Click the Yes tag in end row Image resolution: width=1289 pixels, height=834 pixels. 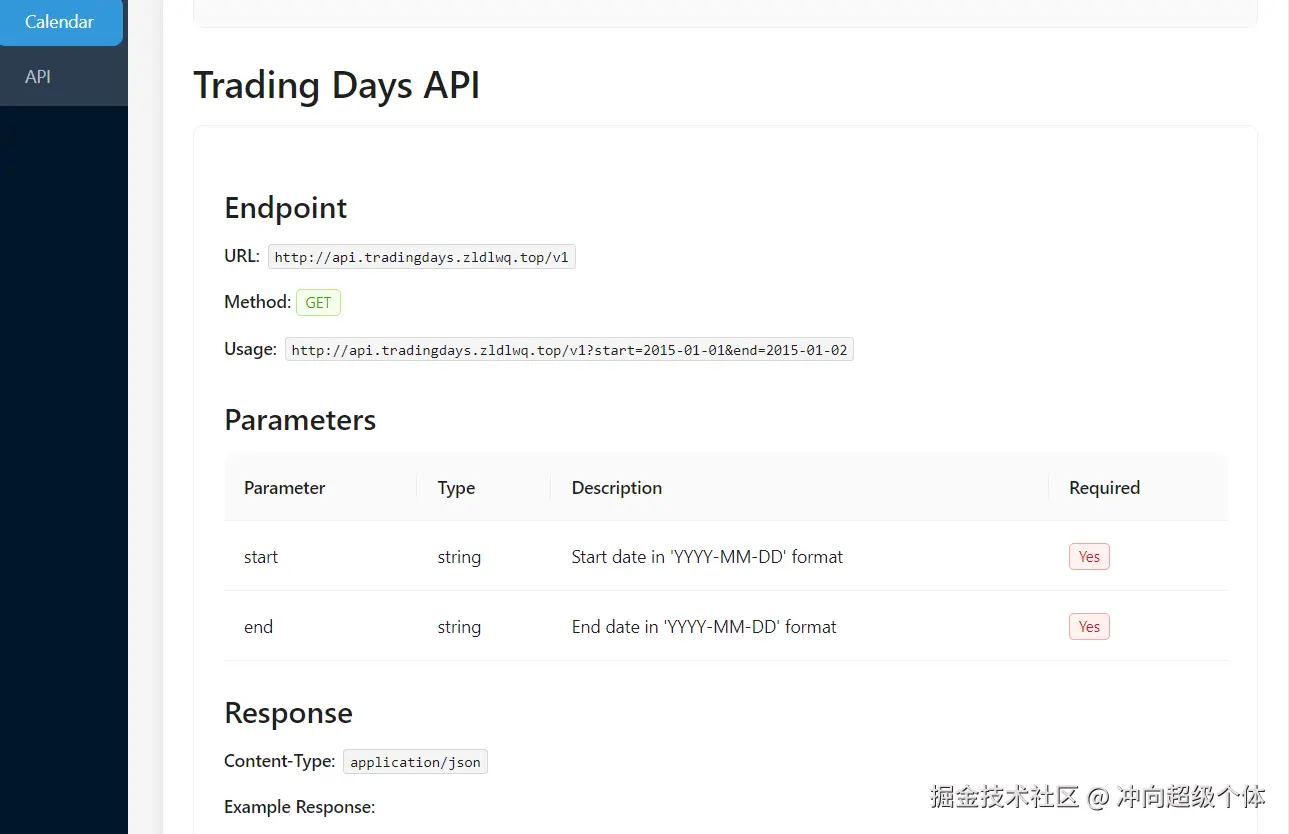click(x=1089, y=627)
